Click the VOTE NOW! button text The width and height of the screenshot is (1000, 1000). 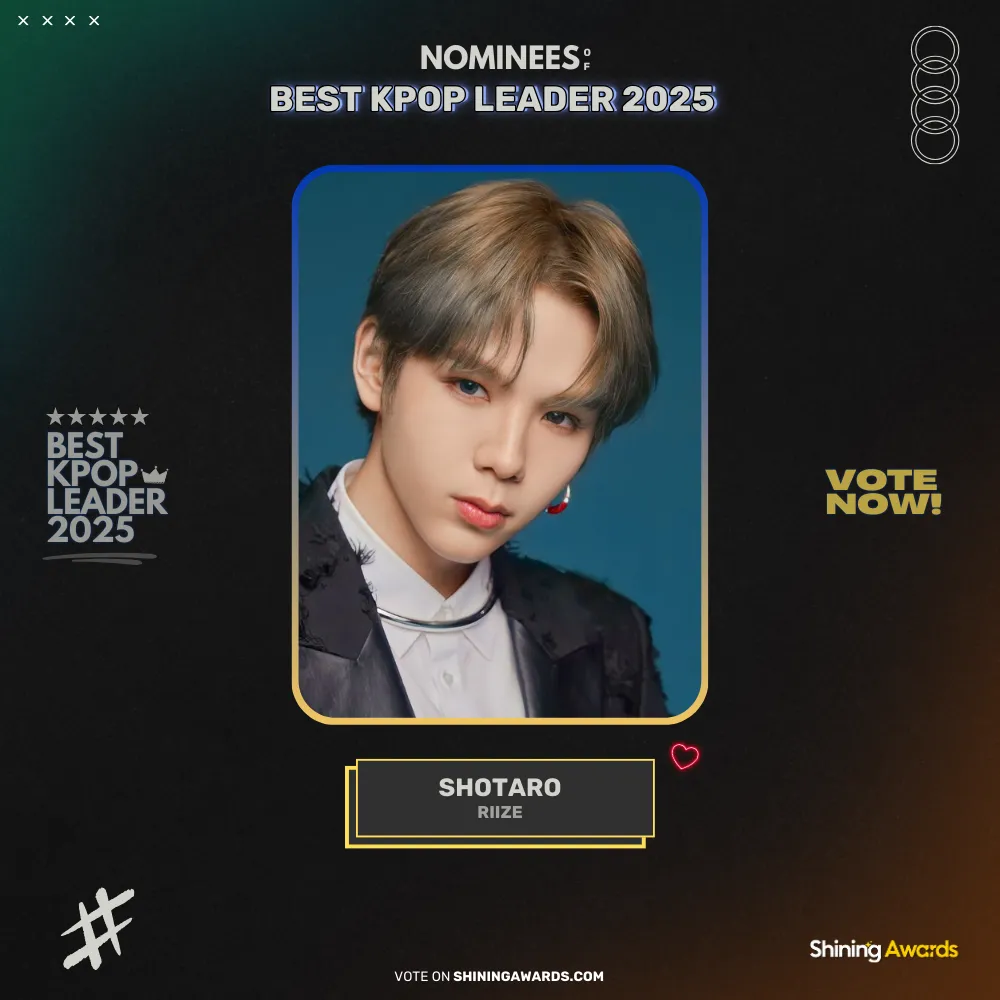click(x=883, y=492)
